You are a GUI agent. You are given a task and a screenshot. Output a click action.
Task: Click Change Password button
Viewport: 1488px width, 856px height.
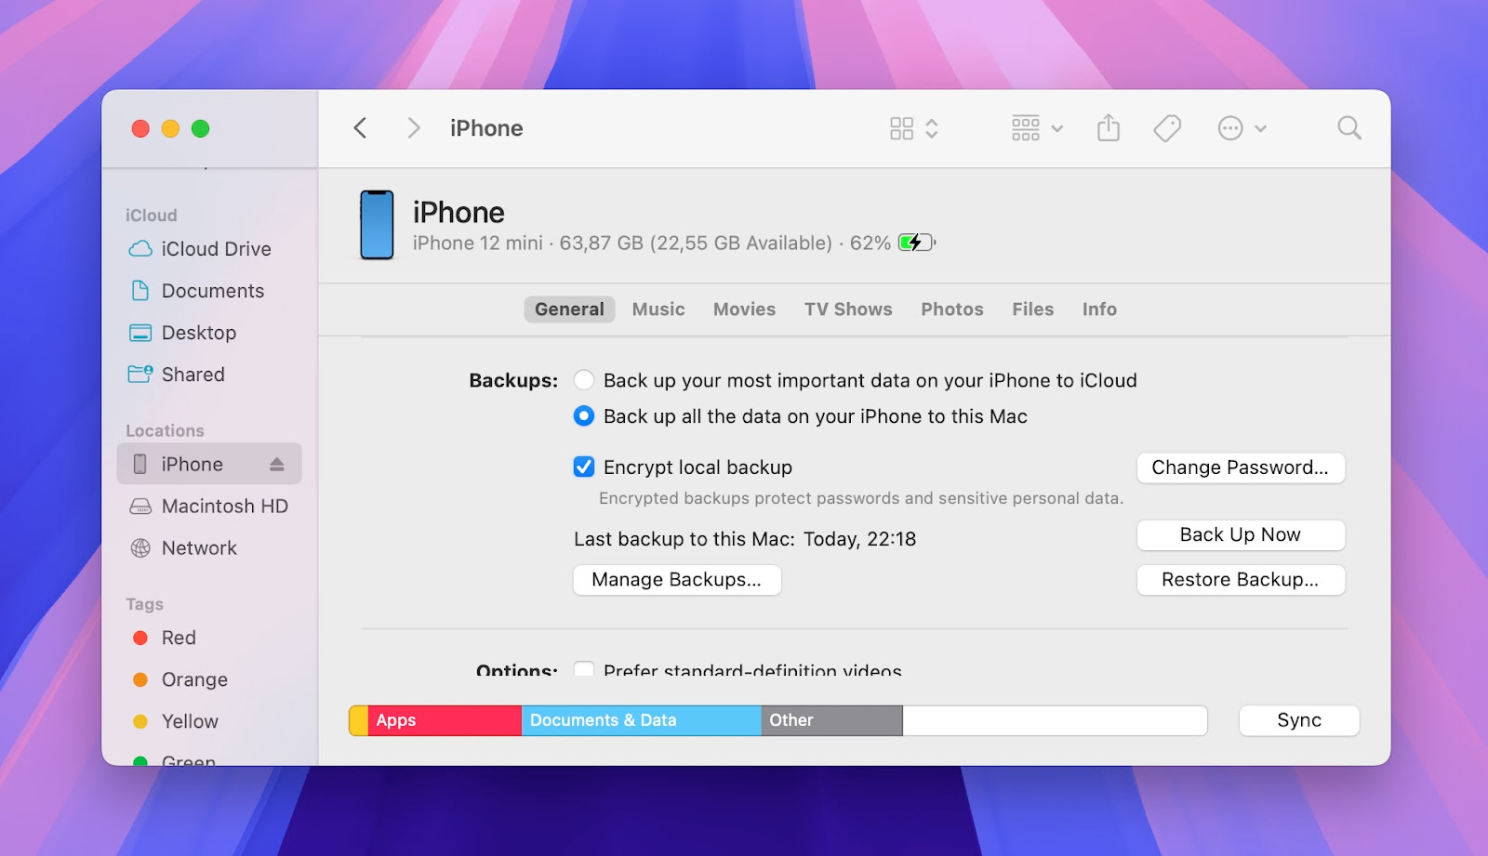[x=1240, y=468]
